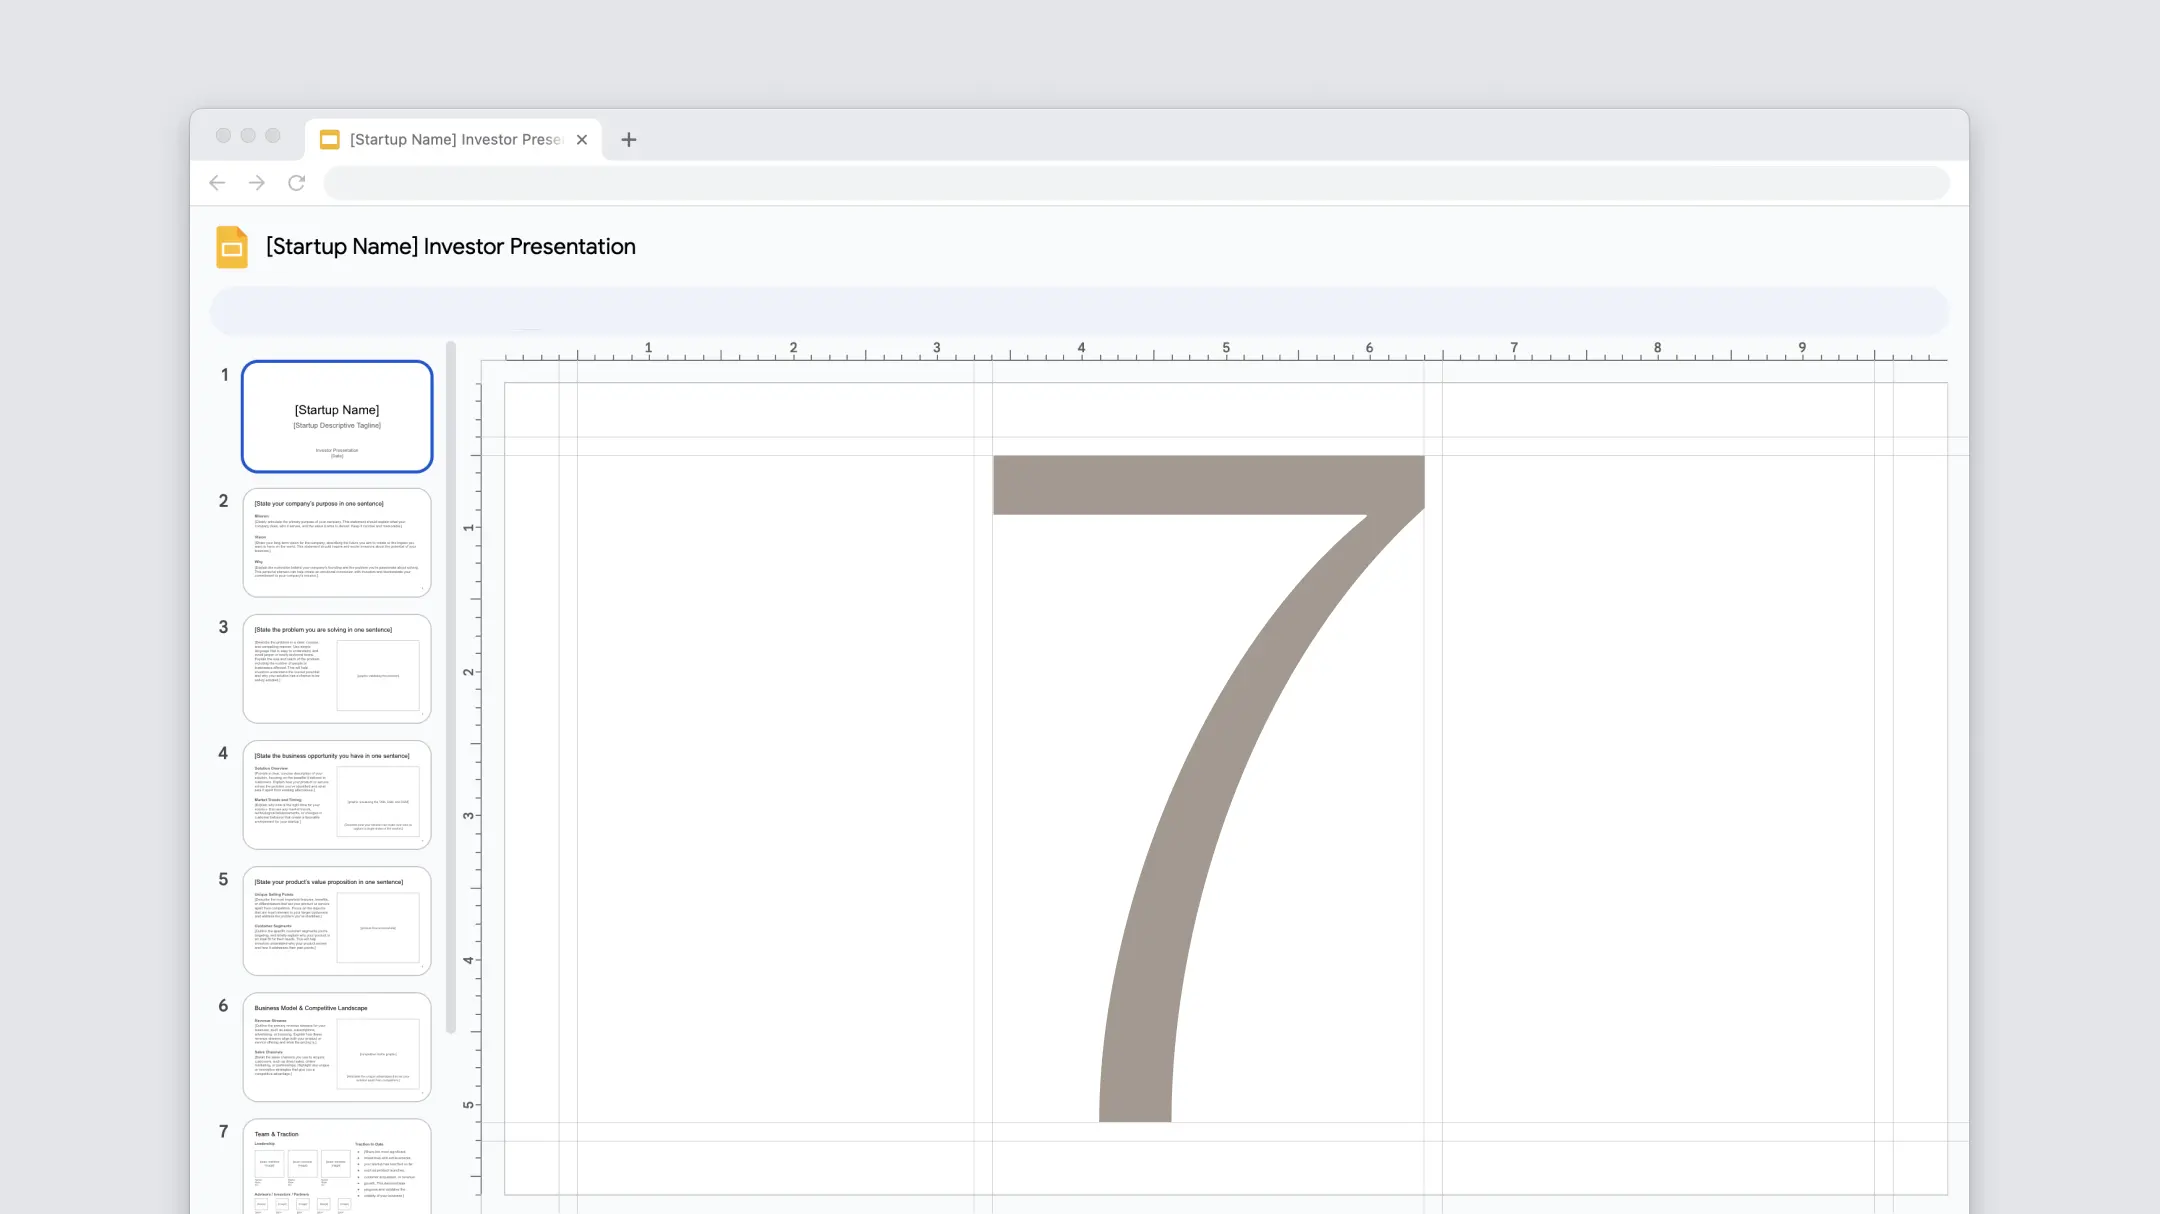The image size is (2160, 1214).
Task: Open a new browser tab
Action: click(628, 140)
